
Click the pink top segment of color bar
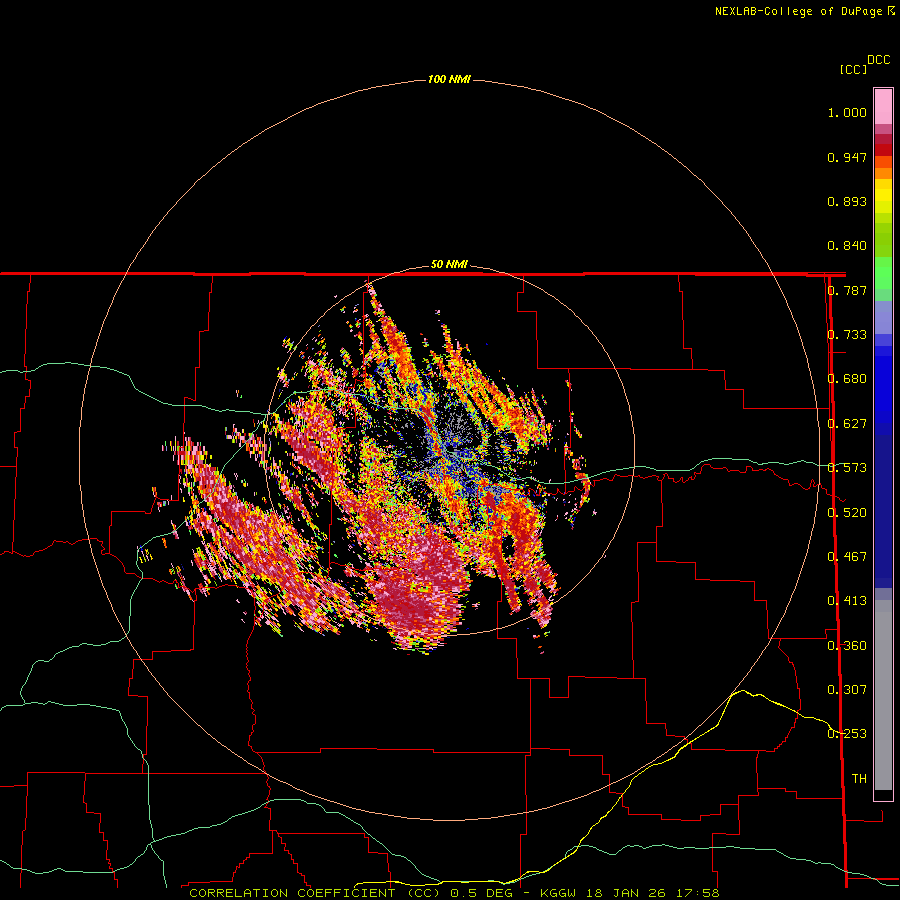click(883, 107)
